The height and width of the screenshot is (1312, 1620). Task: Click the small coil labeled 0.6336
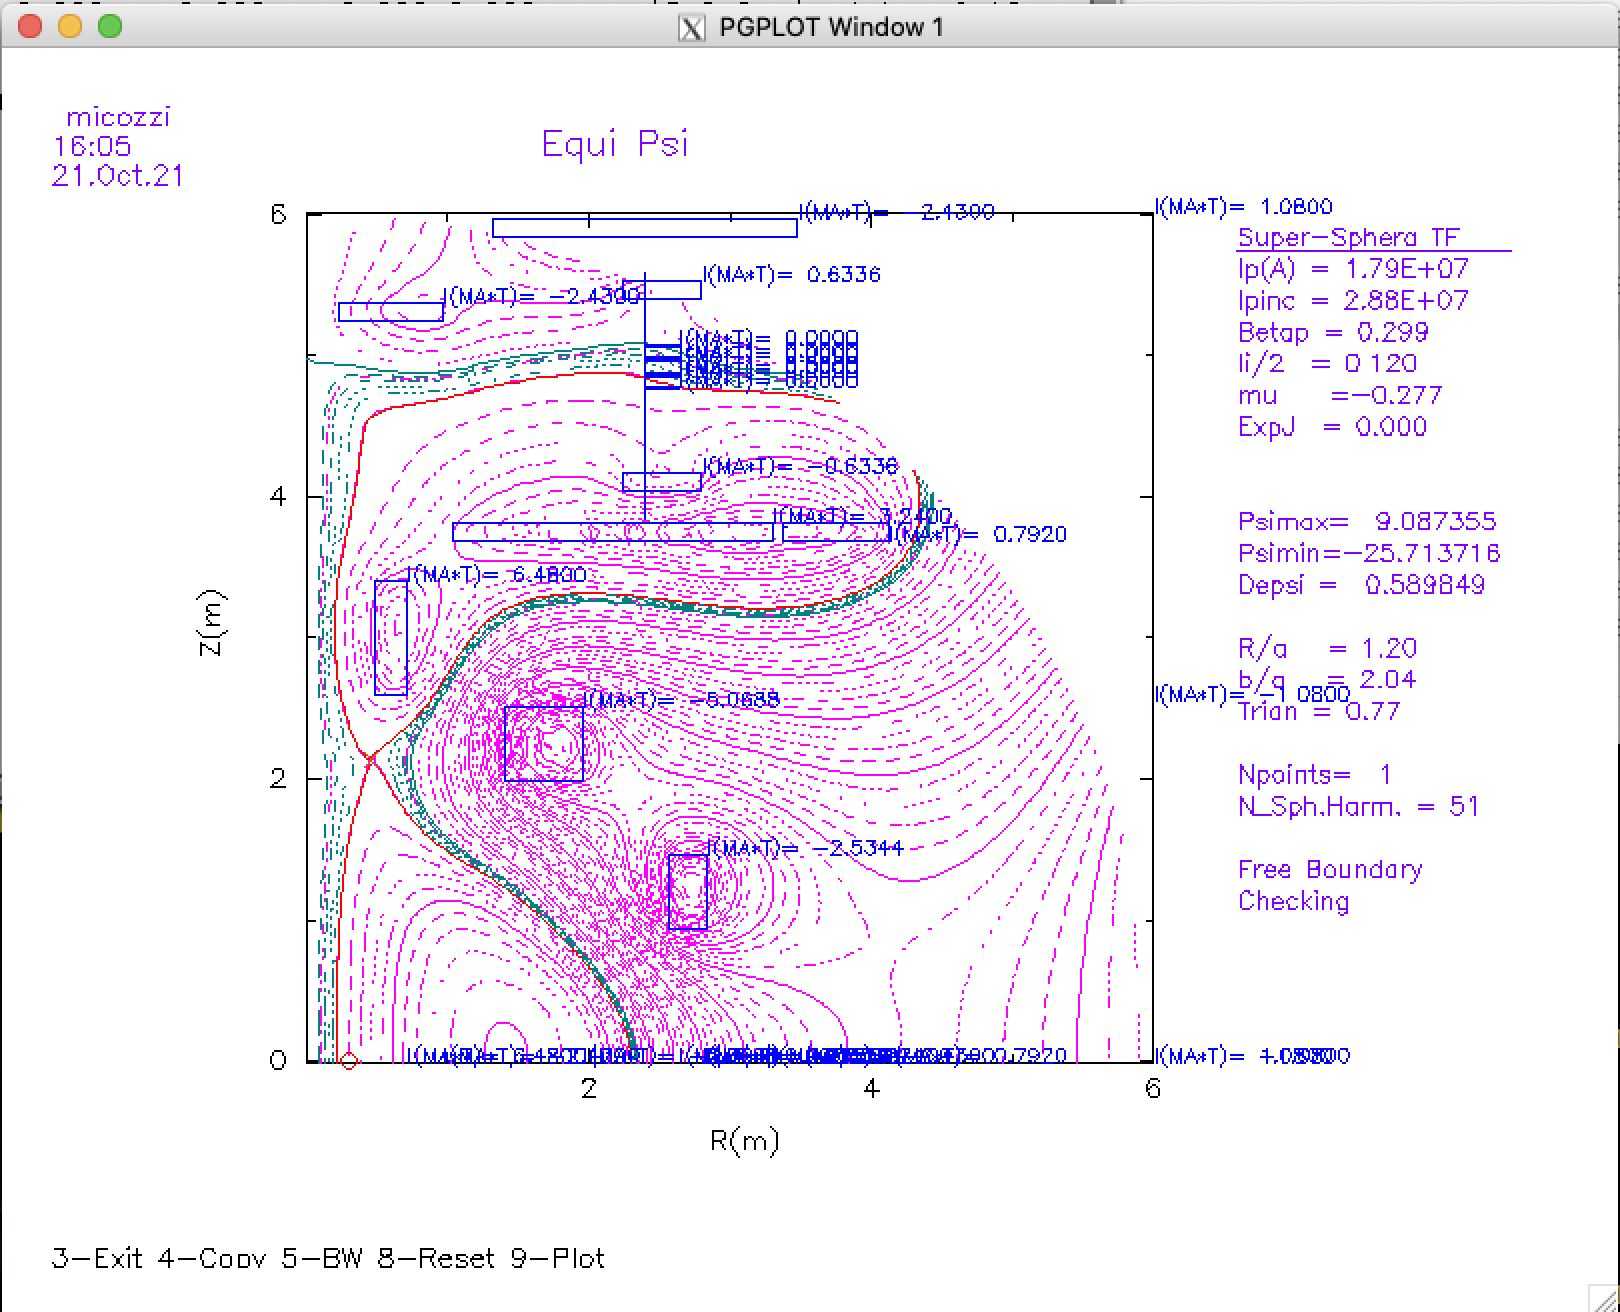click(x=662, y=290)
